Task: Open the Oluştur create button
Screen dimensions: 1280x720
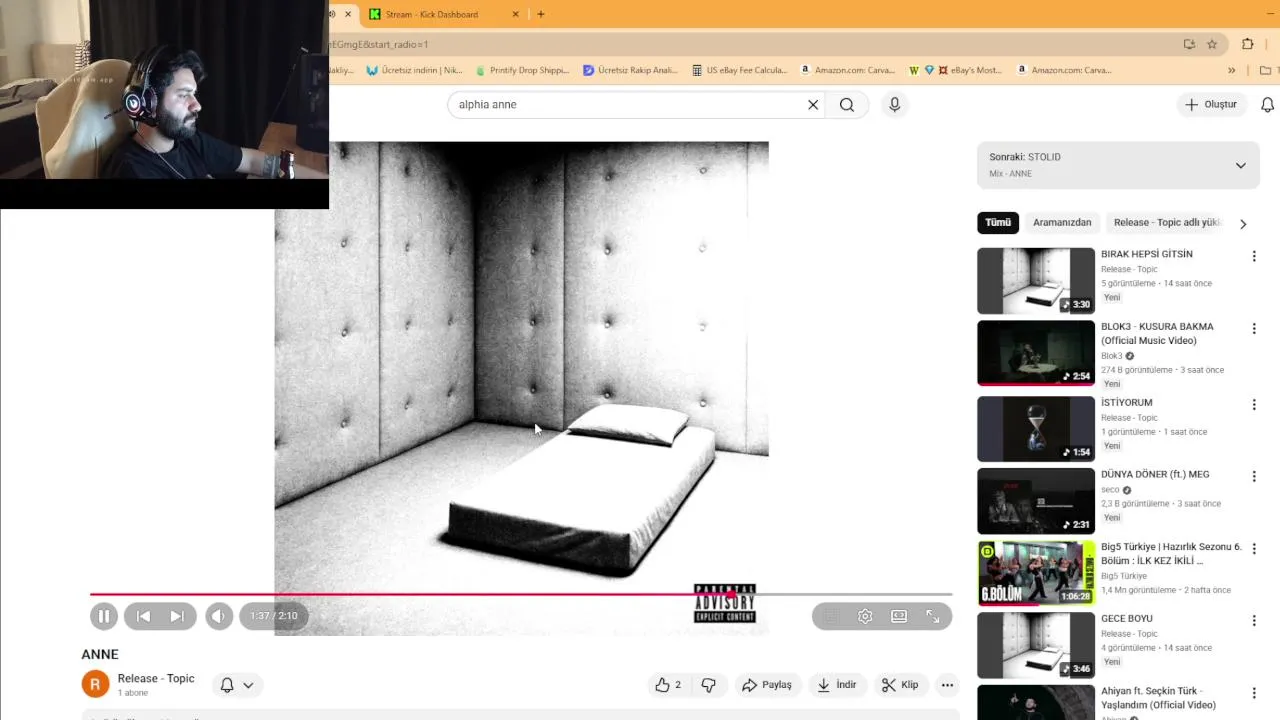Action: click(1211, 104)
